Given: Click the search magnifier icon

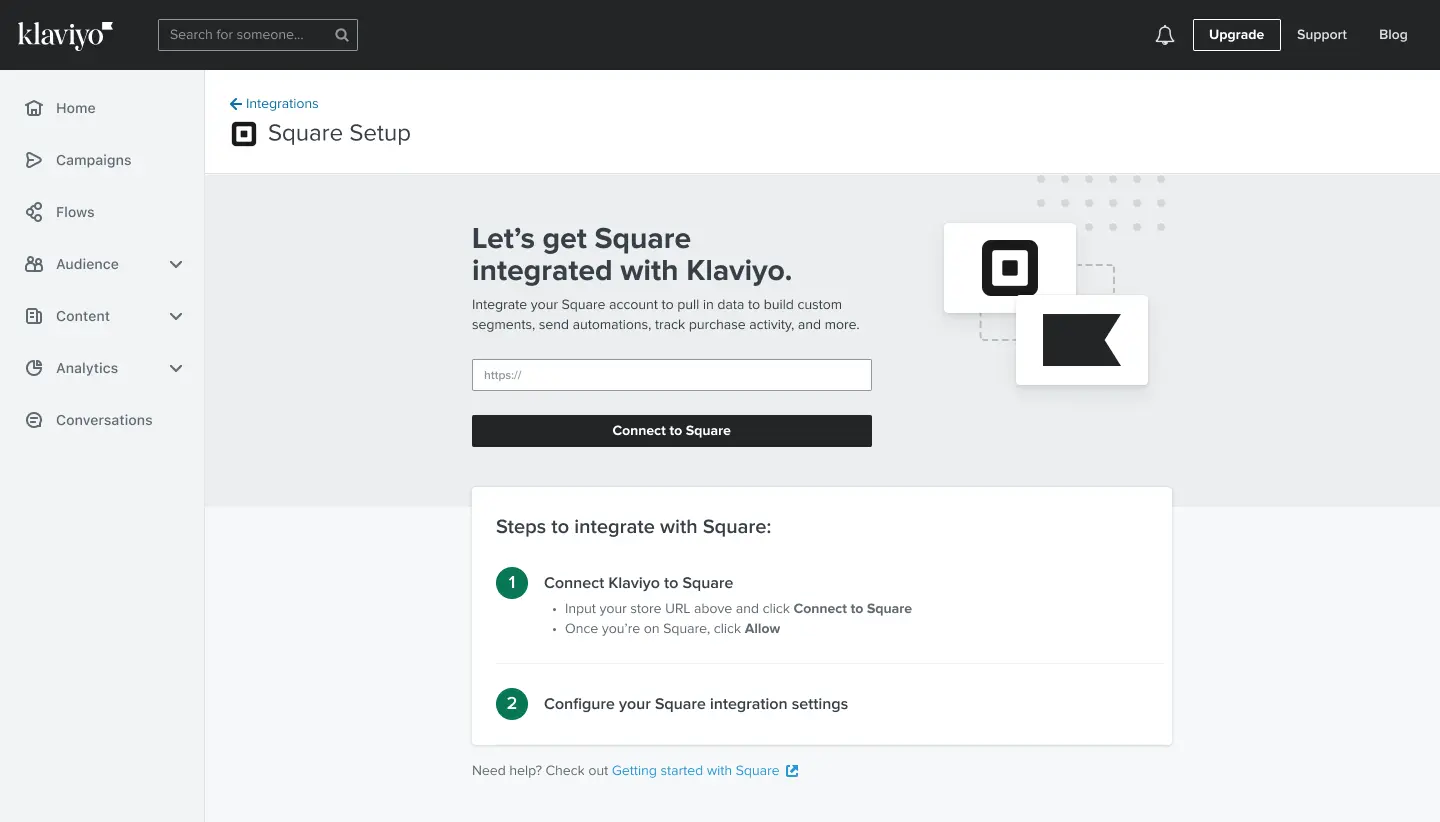Looking at the screenshot, I should [342, 35].
